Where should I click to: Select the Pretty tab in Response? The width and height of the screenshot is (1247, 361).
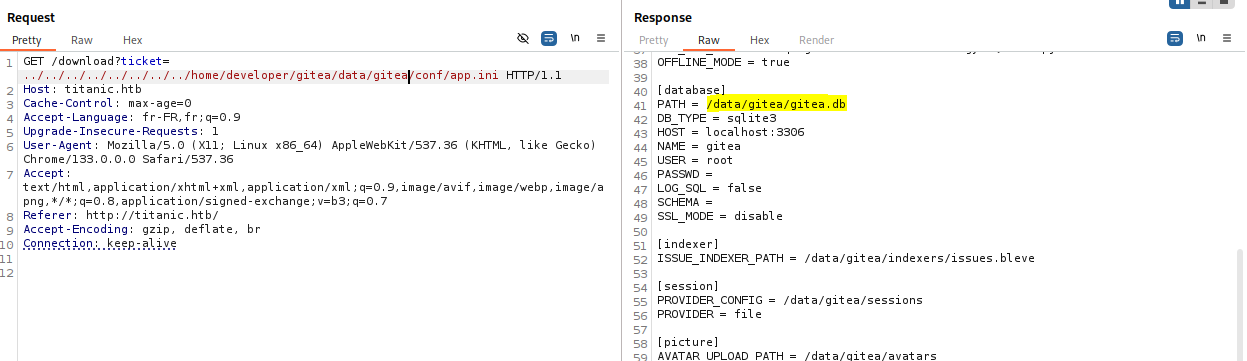[654, 40]
